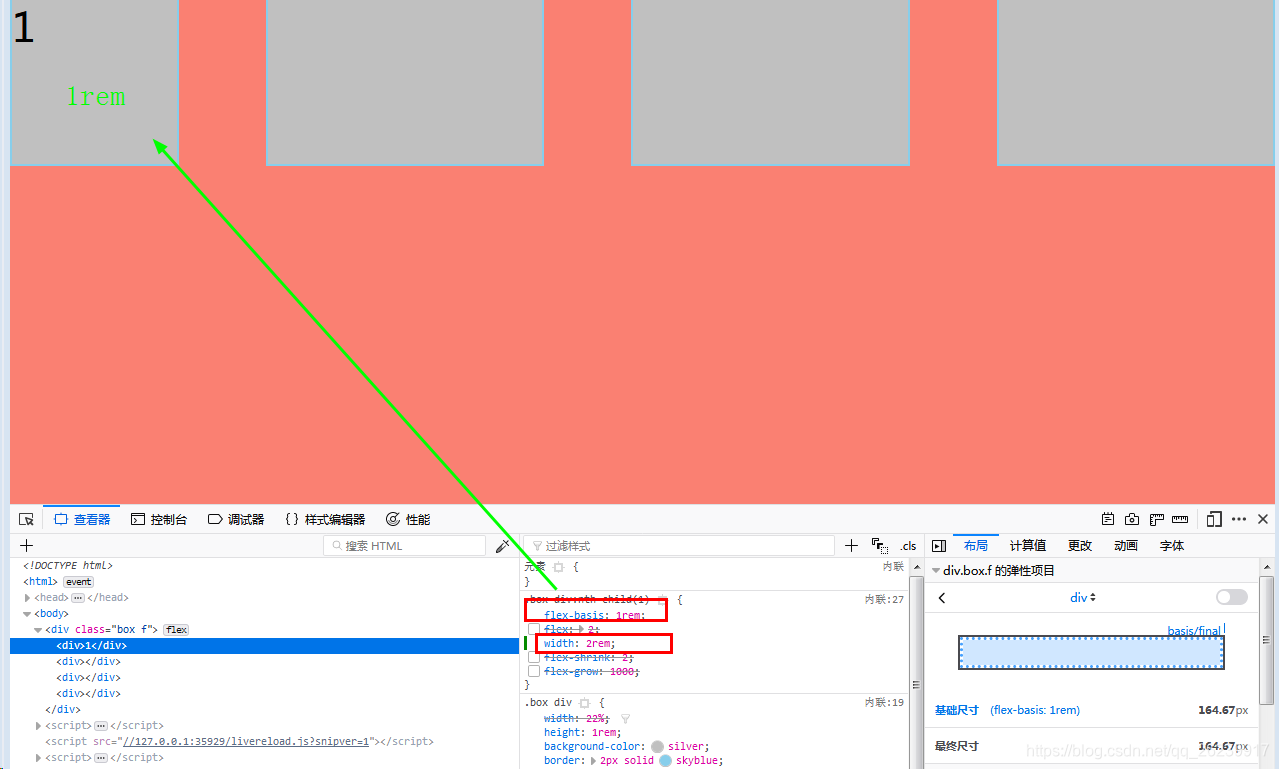Switch to the 查看器 inspector tab
Viewport: 1279px width, 769px height.
(82, 519)
